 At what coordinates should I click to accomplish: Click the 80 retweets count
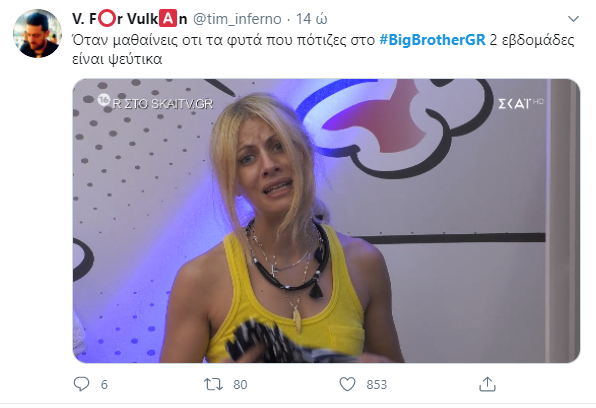[x=240, y=384]
